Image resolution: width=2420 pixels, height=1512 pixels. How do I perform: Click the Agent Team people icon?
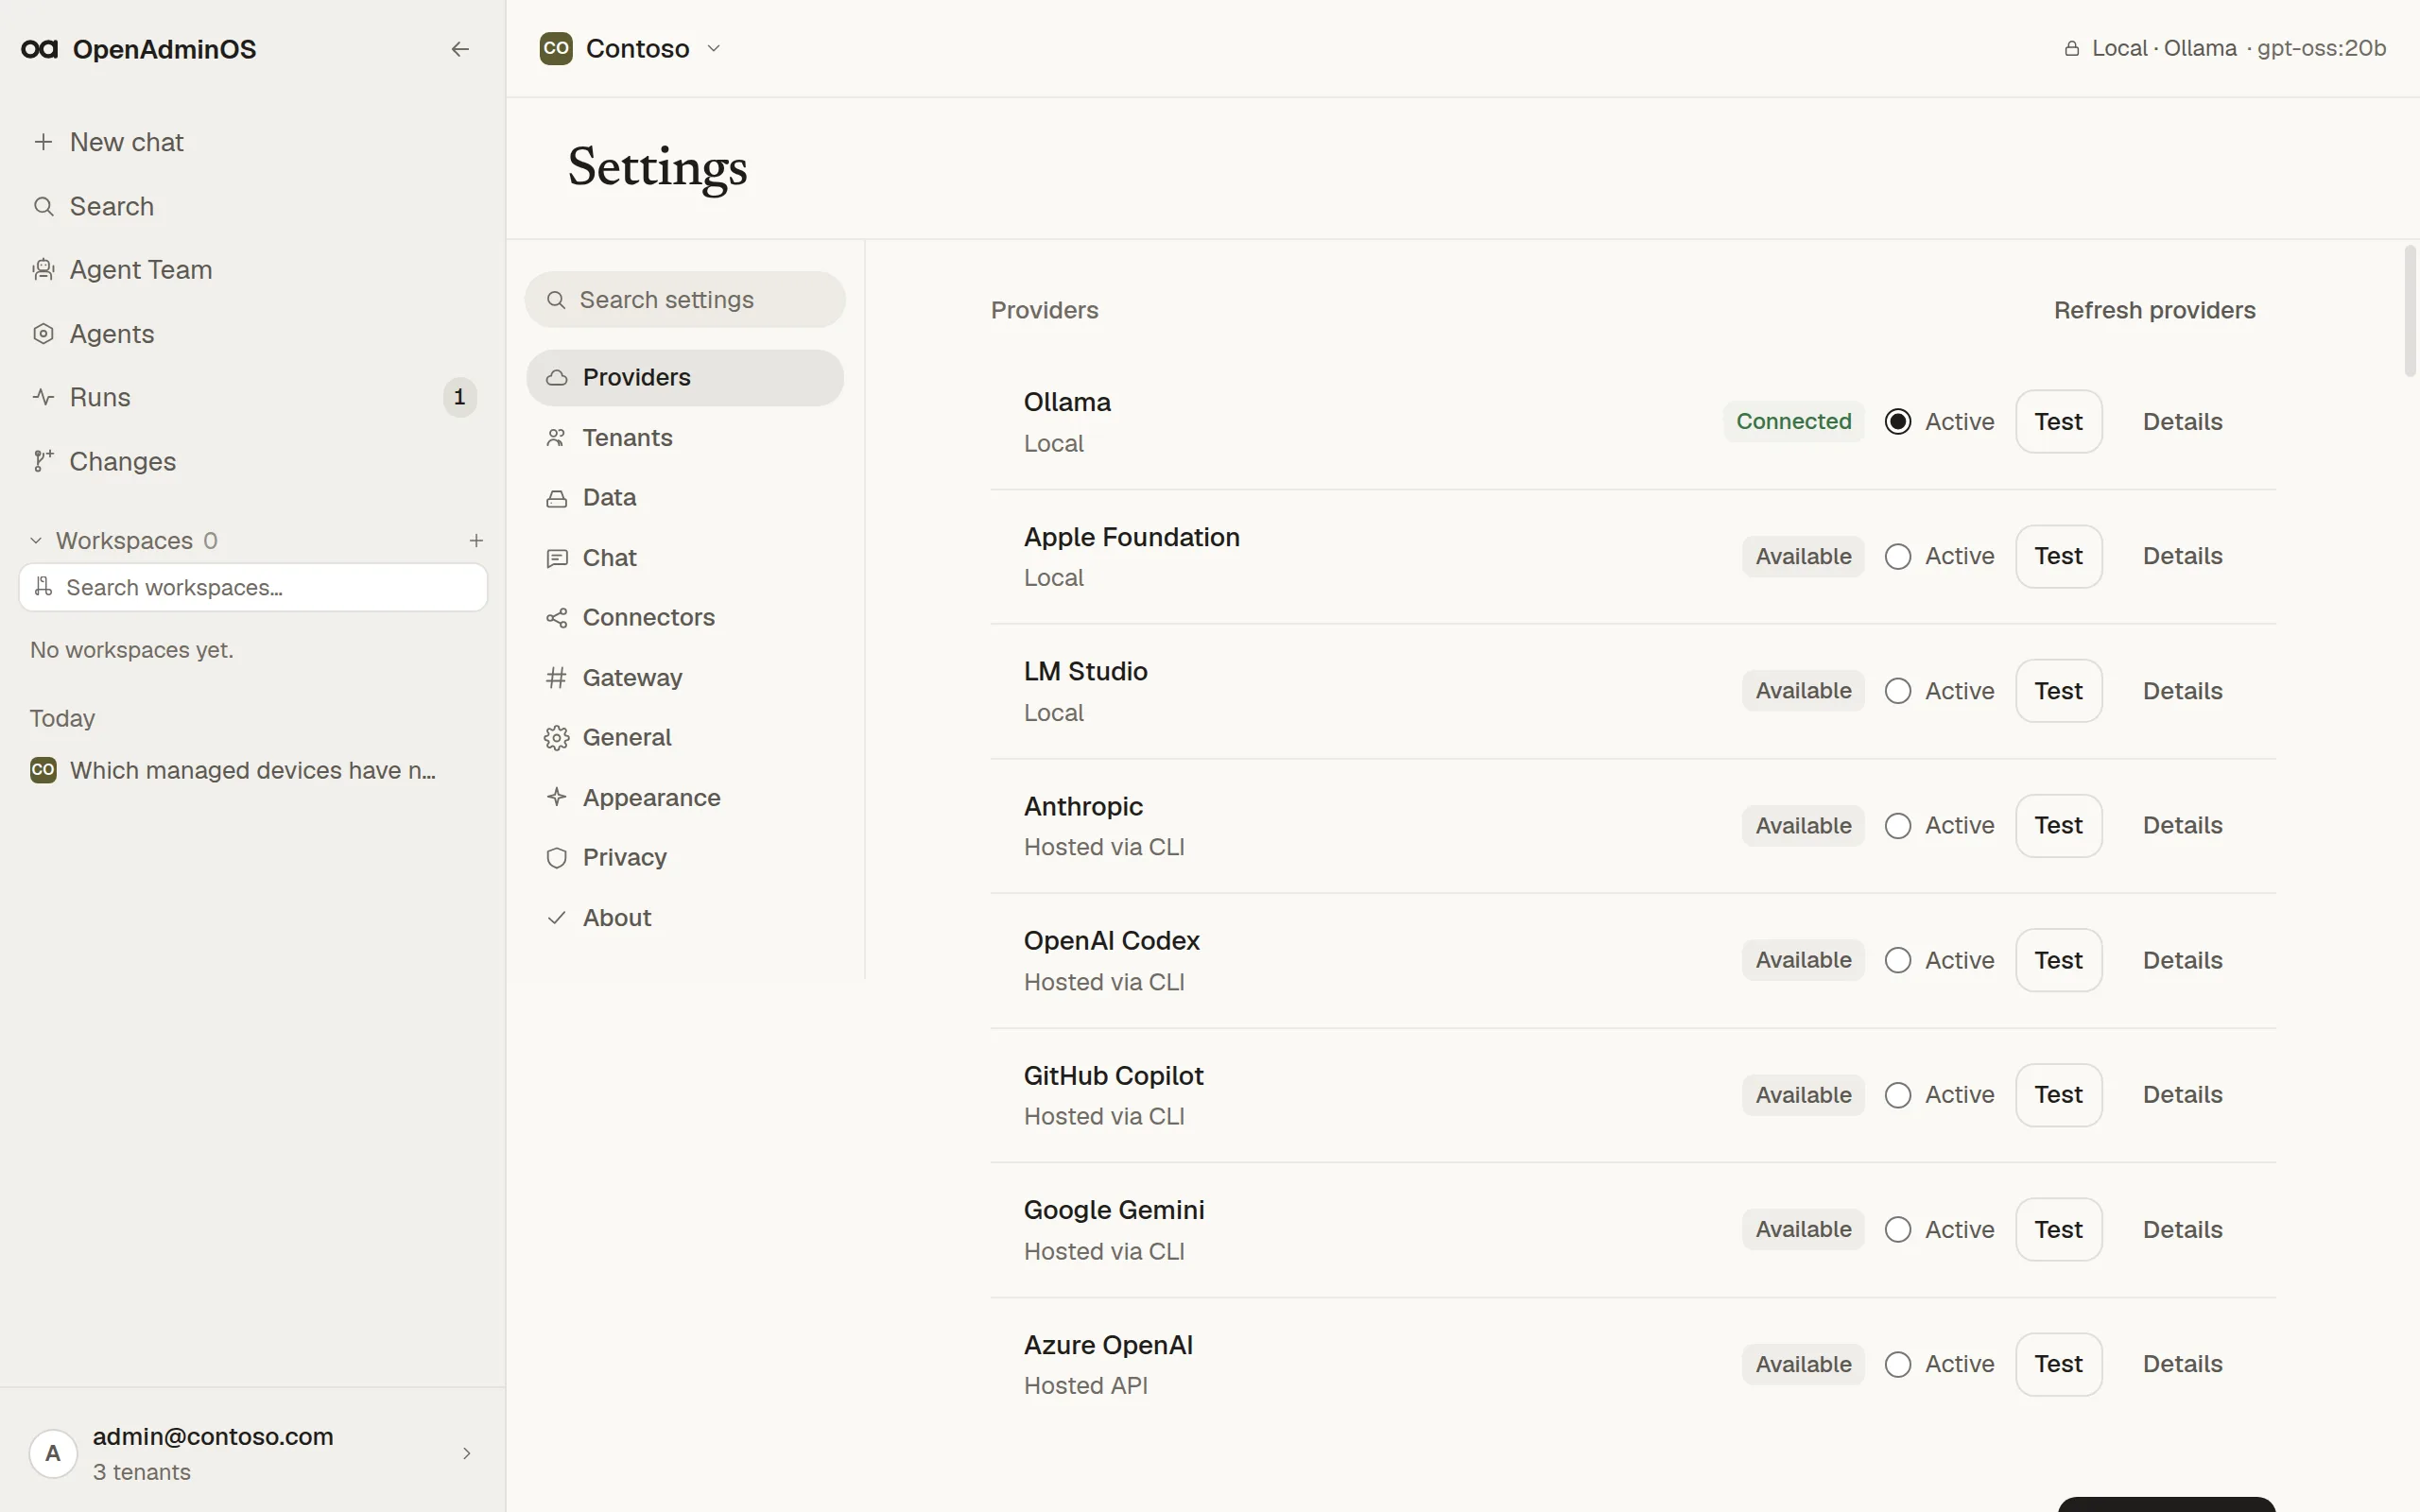click(x=43, y=270)
